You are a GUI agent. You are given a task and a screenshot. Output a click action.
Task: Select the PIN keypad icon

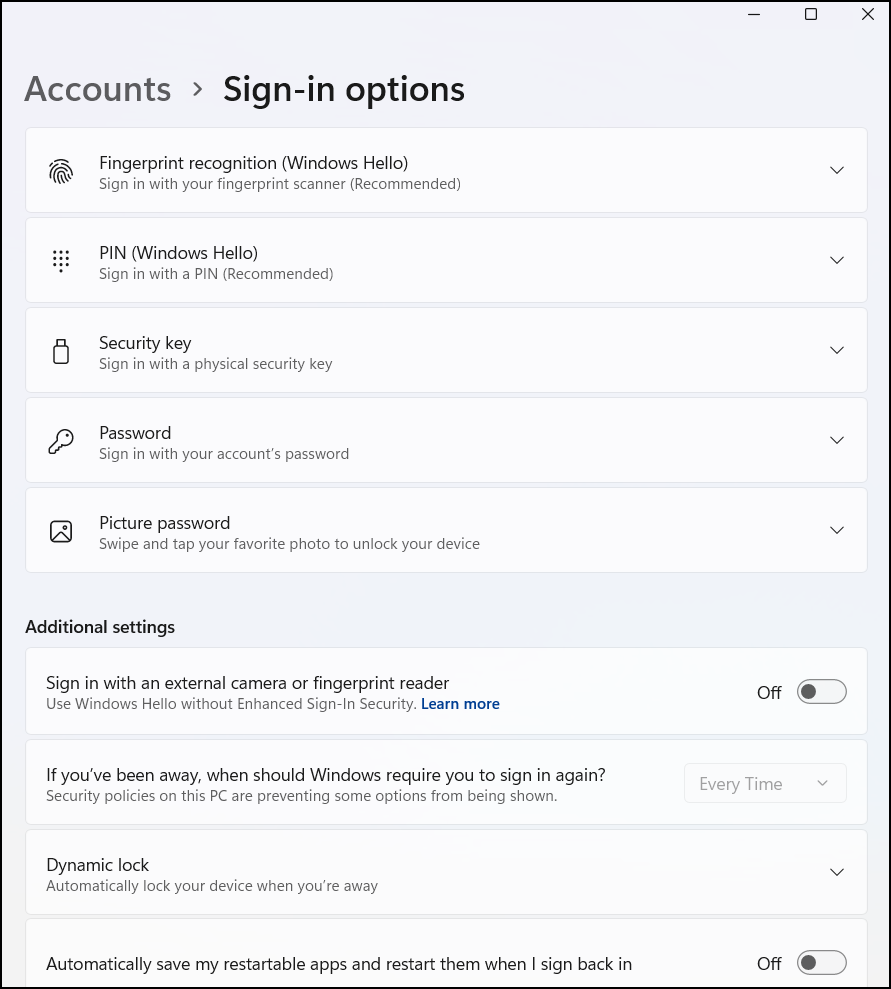click(x=61, y=260)
